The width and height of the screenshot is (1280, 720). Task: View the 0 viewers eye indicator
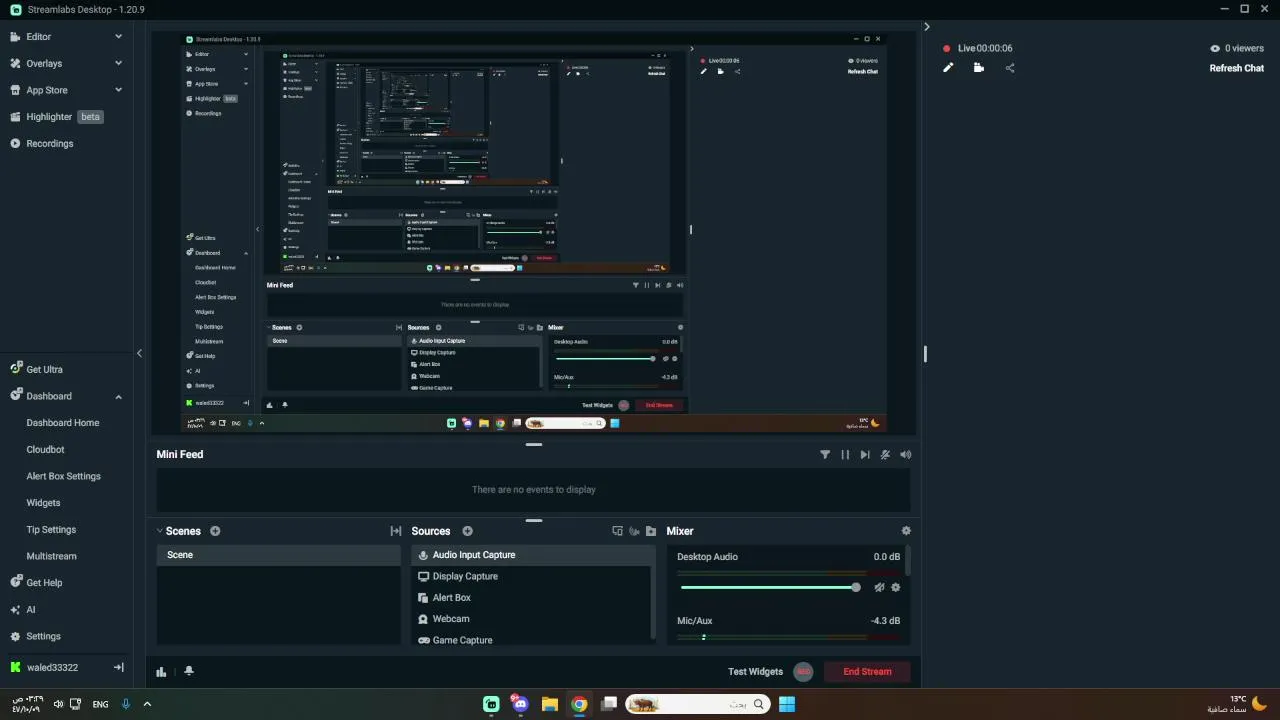1214,48
